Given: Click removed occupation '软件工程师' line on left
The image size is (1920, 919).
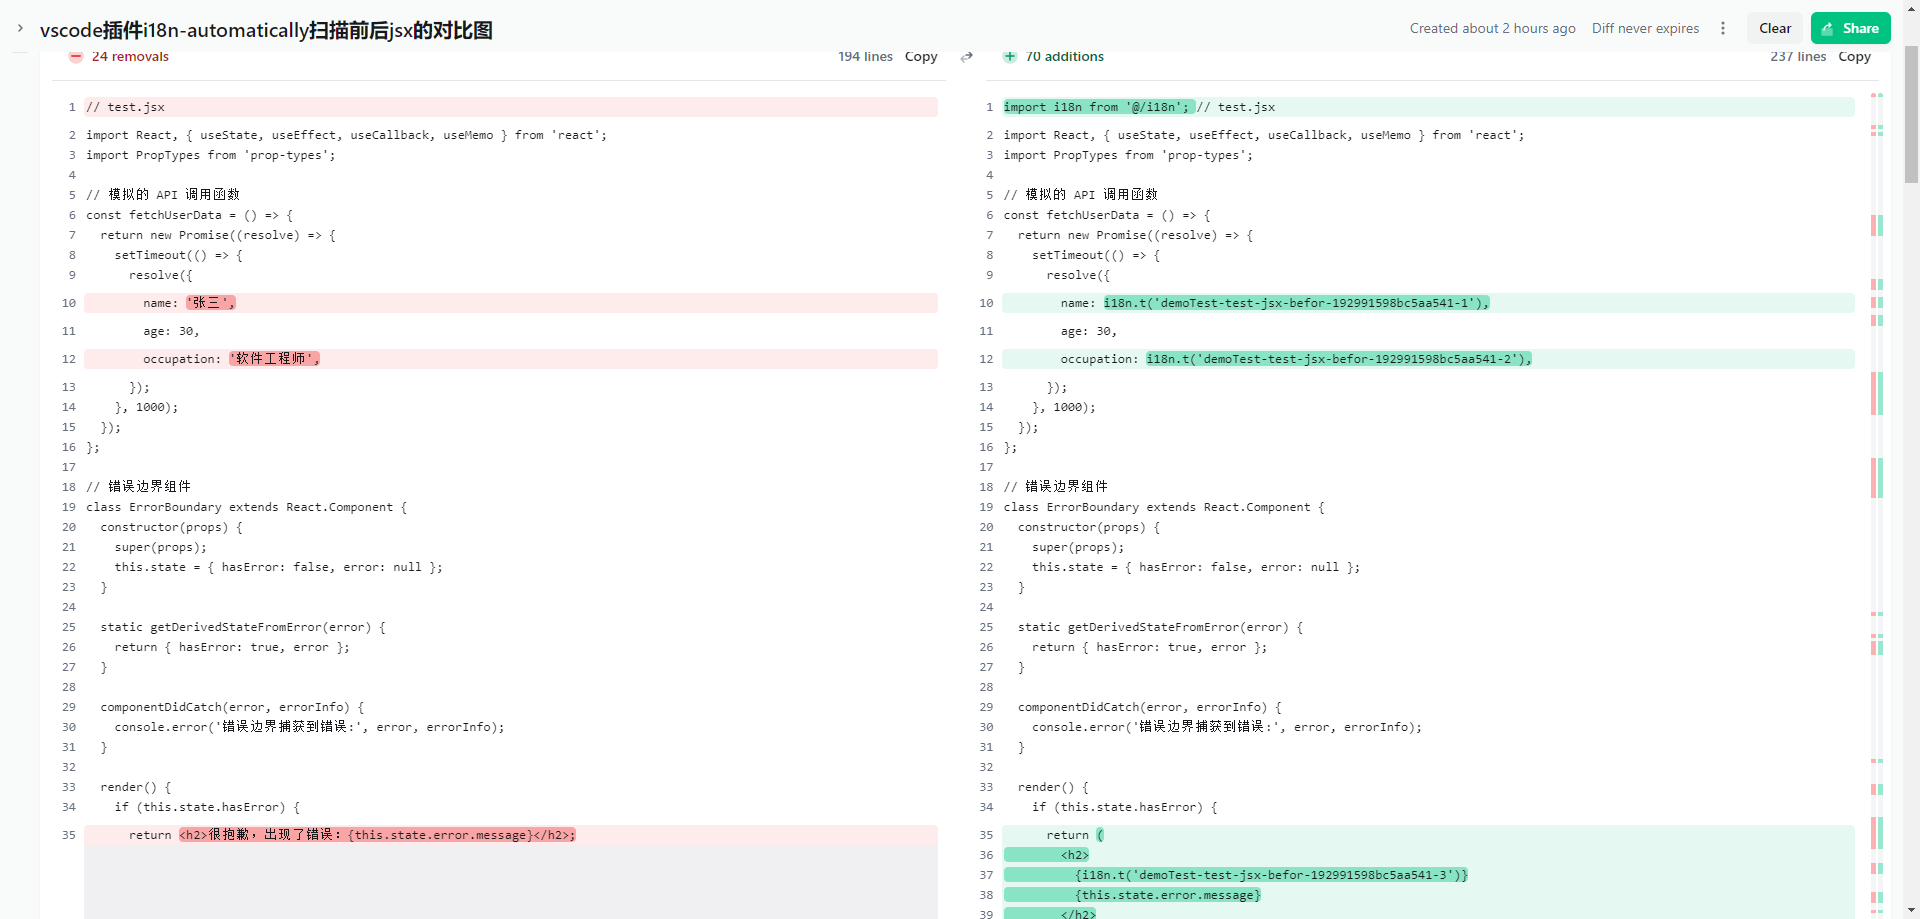Looking at the screenshot, I should 511,359.
